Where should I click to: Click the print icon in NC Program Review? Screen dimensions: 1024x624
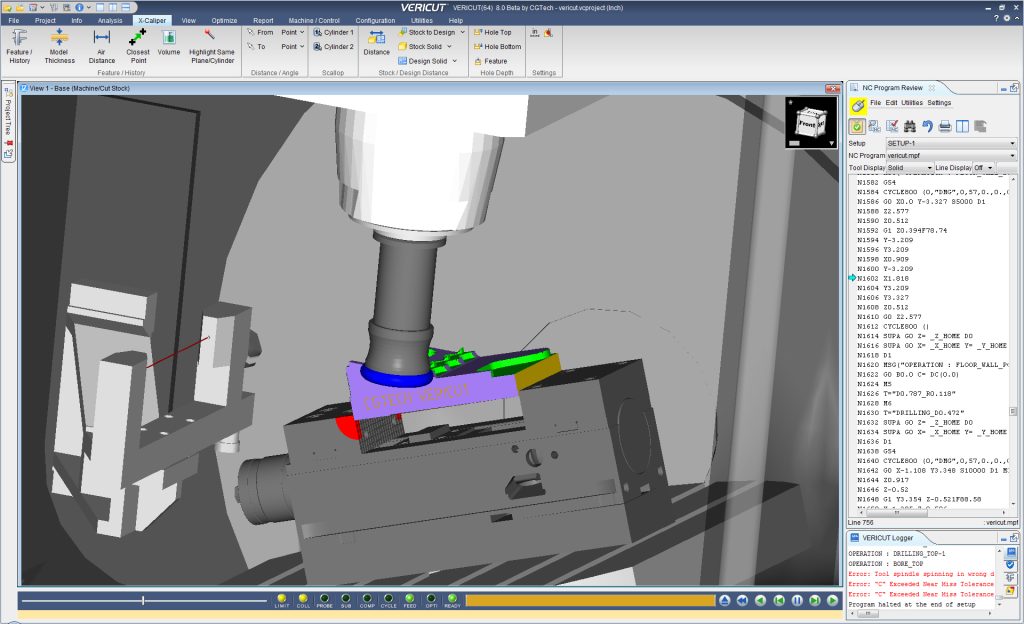[x=944, y=126]
